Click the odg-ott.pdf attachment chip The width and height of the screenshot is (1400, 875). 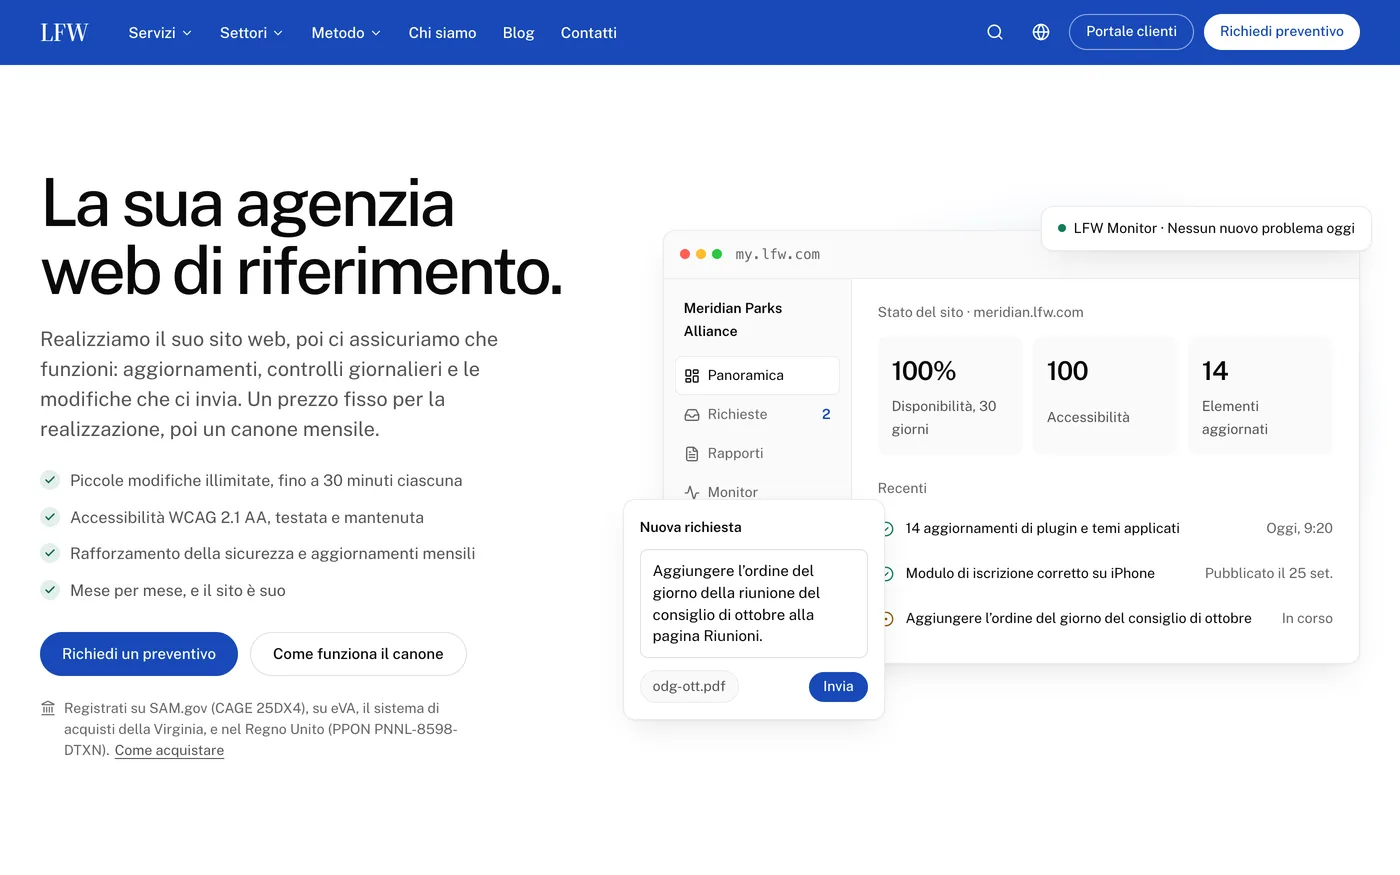tap(689, 687)
